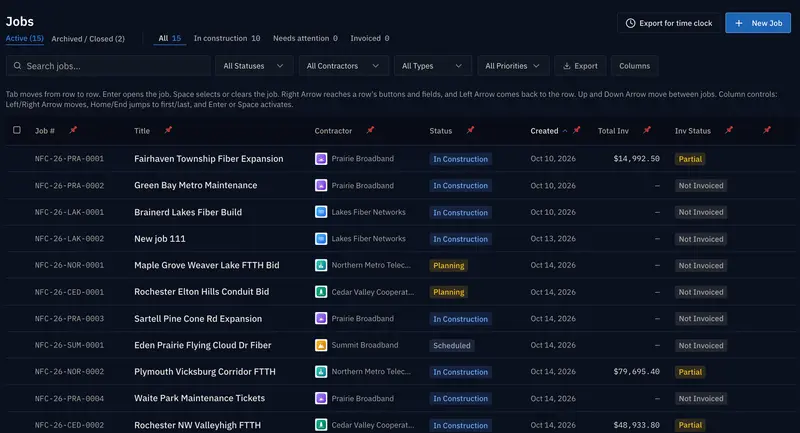
Task: Open the All Types dropdown
Action: (433, 66)
